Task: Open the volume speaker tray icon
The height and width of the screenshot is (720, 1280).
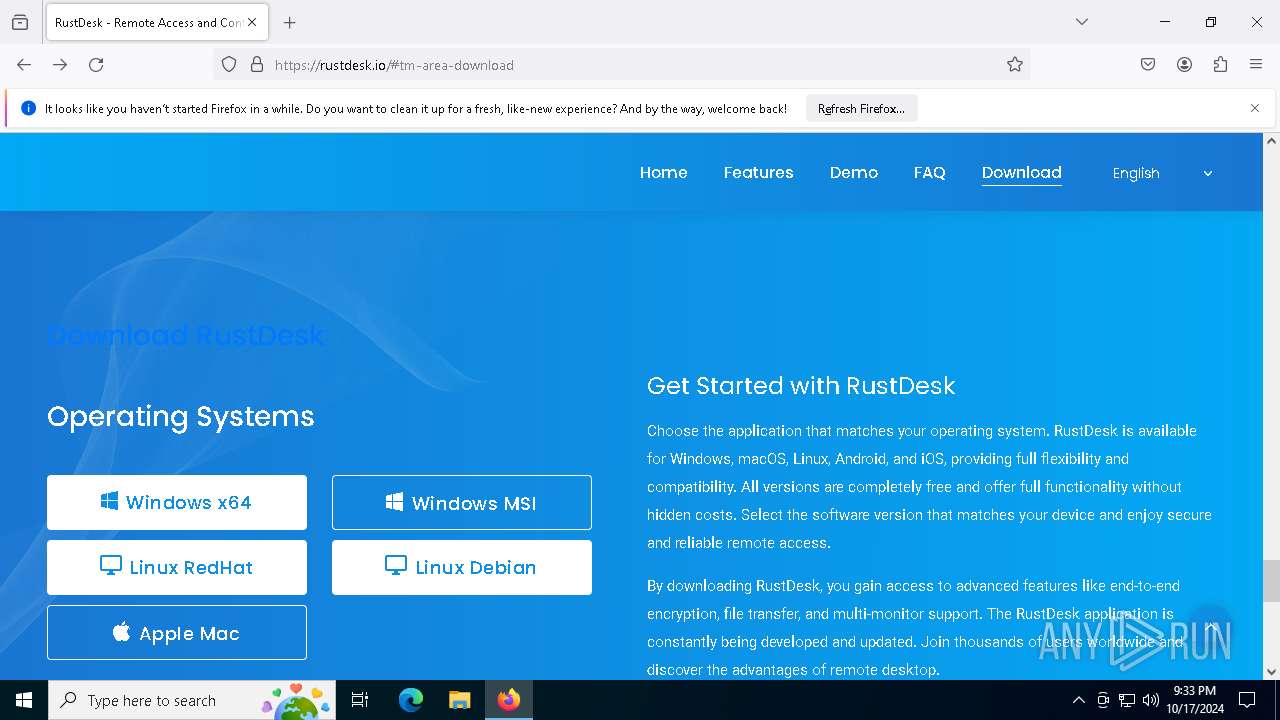Action: (x=1151, y=700)
